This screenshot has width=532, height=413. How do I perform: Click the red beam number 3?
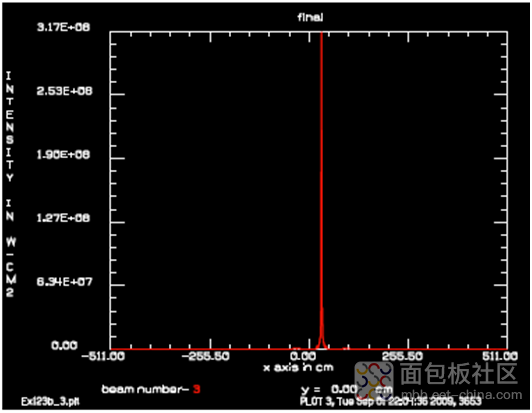(196, 389)
